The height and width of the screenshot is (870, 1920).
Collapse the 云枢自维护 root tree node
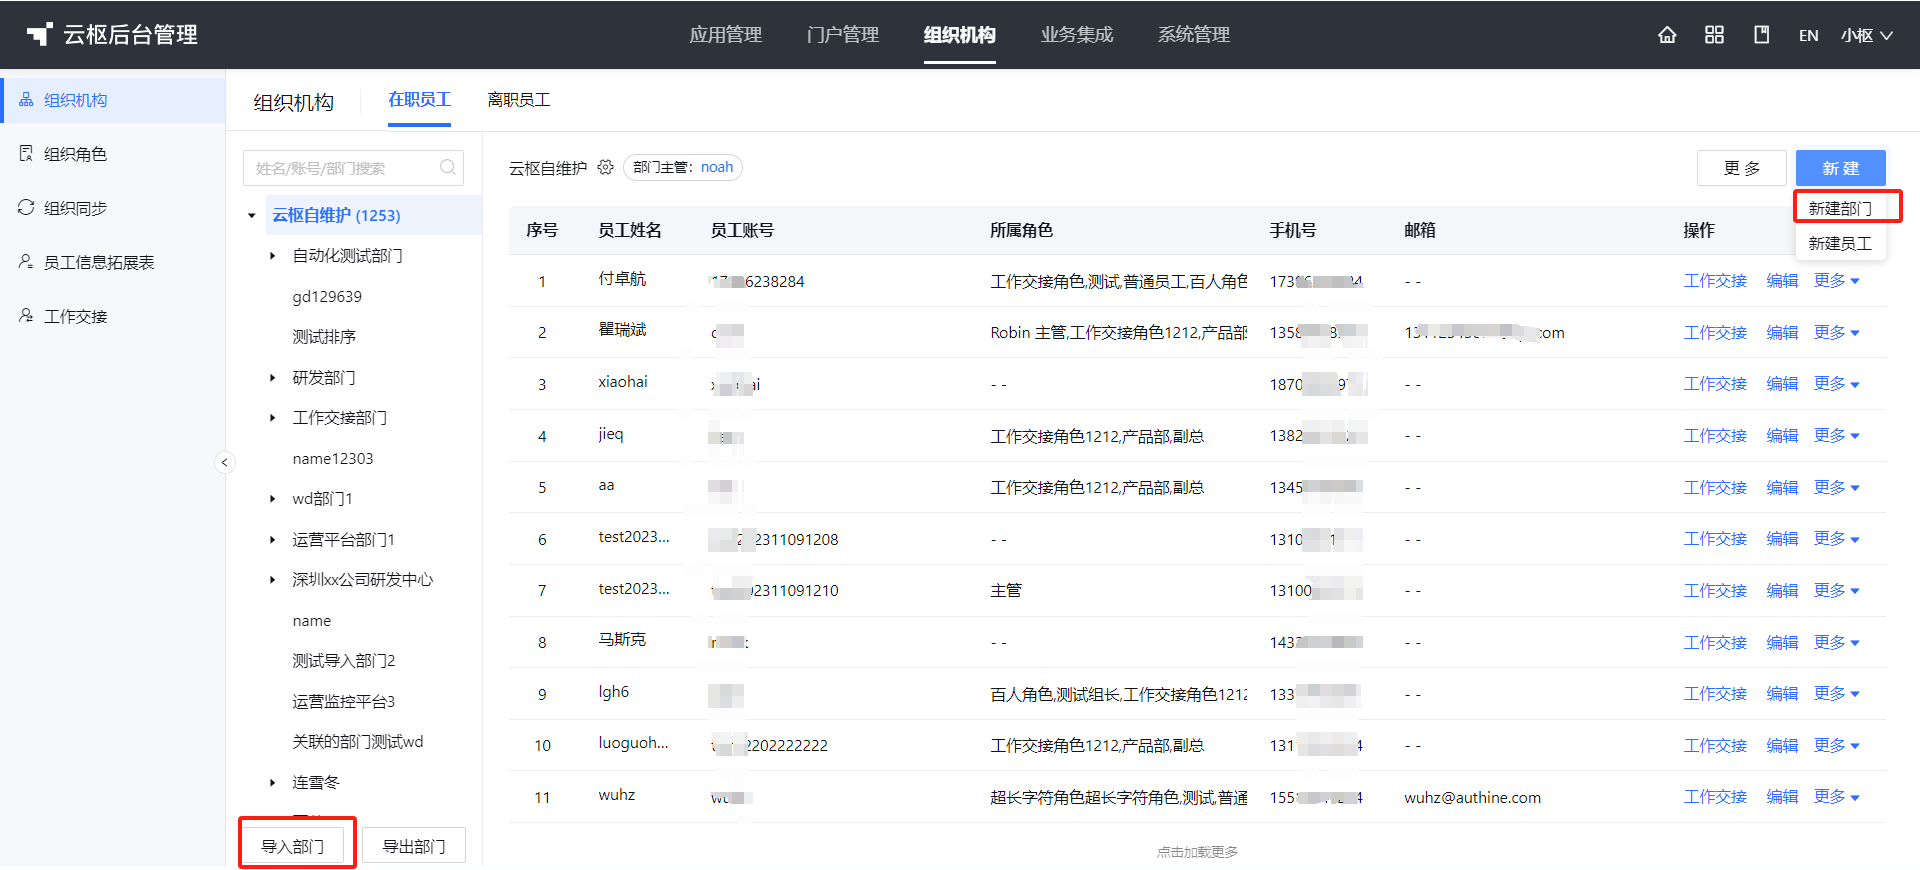tap(252, 215)
